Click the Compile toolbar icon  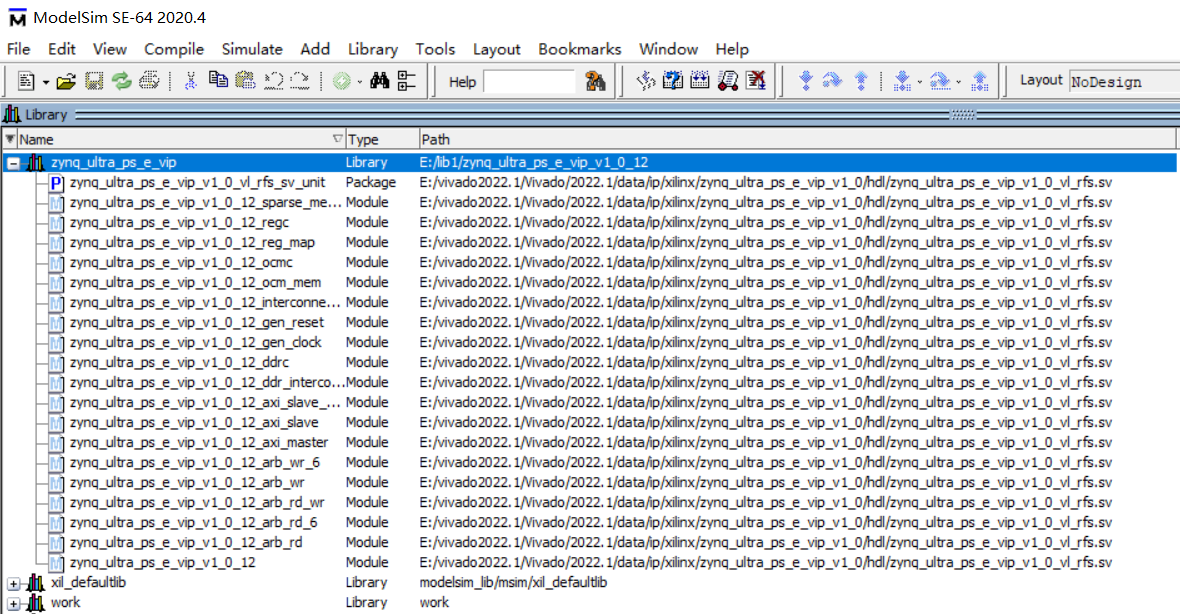pyautogui.click(x=646, y=81)
